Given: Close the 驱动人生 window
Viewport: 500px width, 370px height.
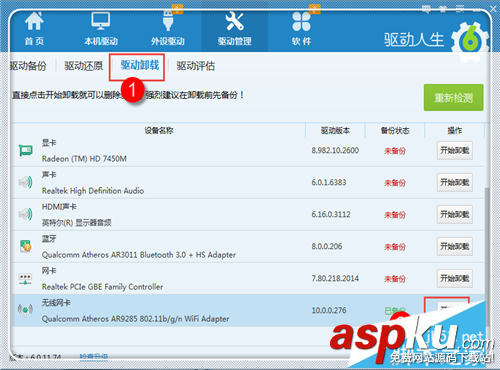Looking at the screenshot, I should (493, 9).
